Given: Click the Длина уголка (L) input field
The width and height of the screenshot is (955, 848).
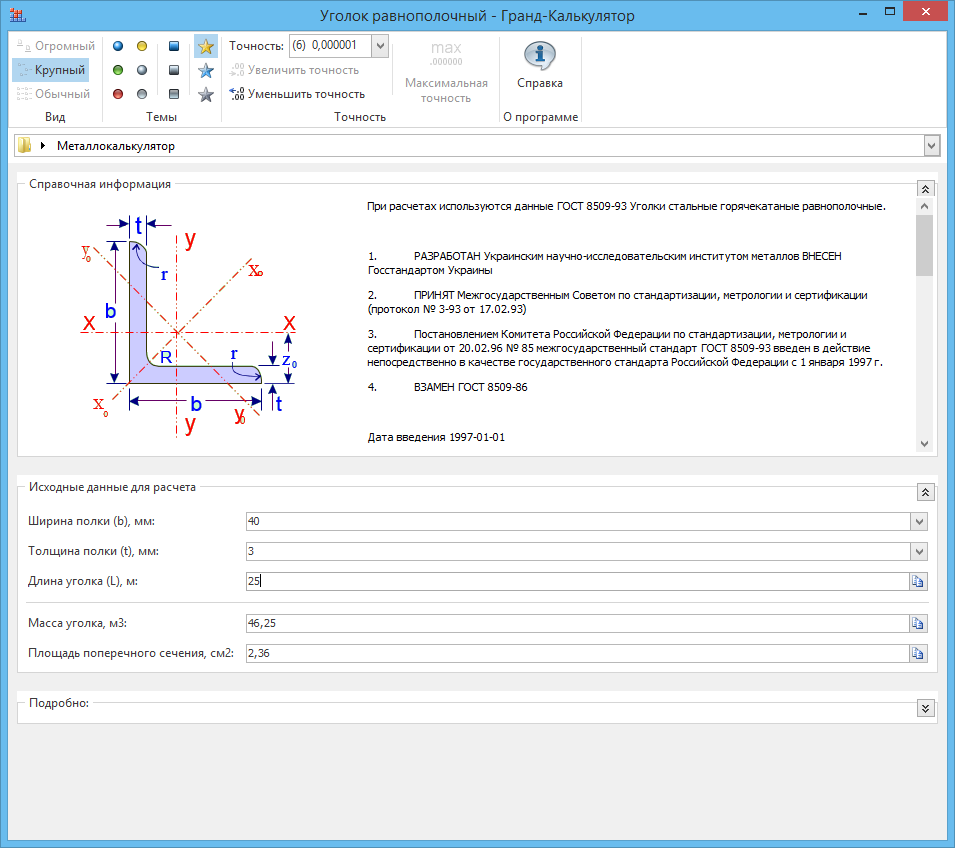Looking at the screenshot, I should [577, 581].
